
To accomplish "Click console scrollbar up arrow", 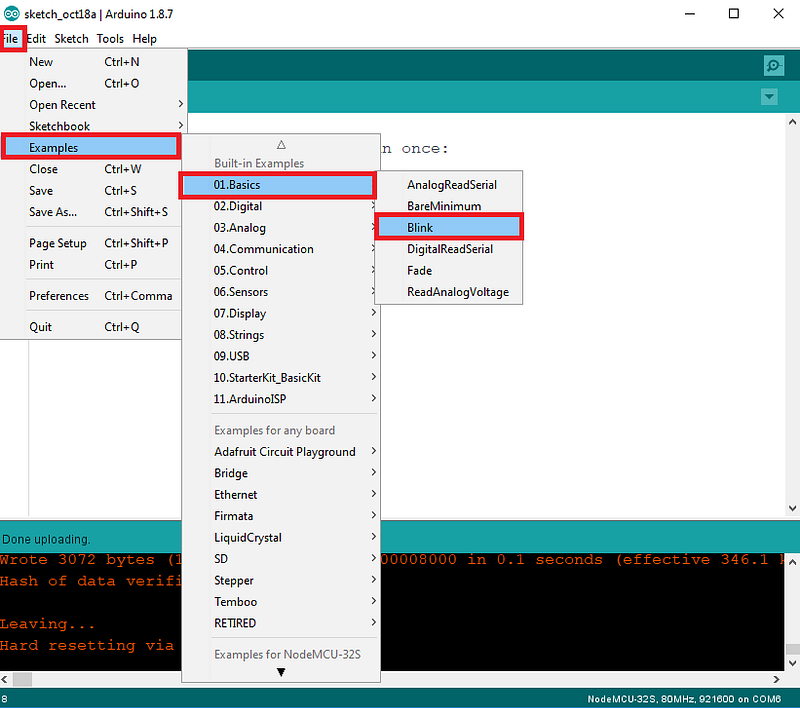I will (792, 562).
